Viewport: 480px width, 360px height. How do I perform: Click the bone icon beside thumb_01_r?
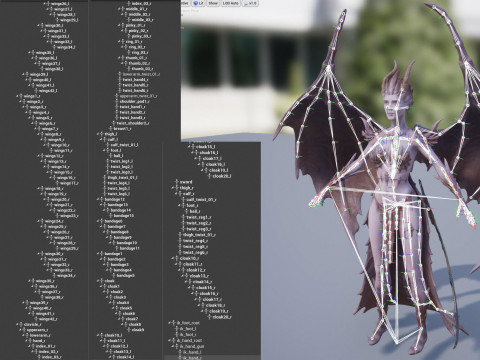(123, 58)
